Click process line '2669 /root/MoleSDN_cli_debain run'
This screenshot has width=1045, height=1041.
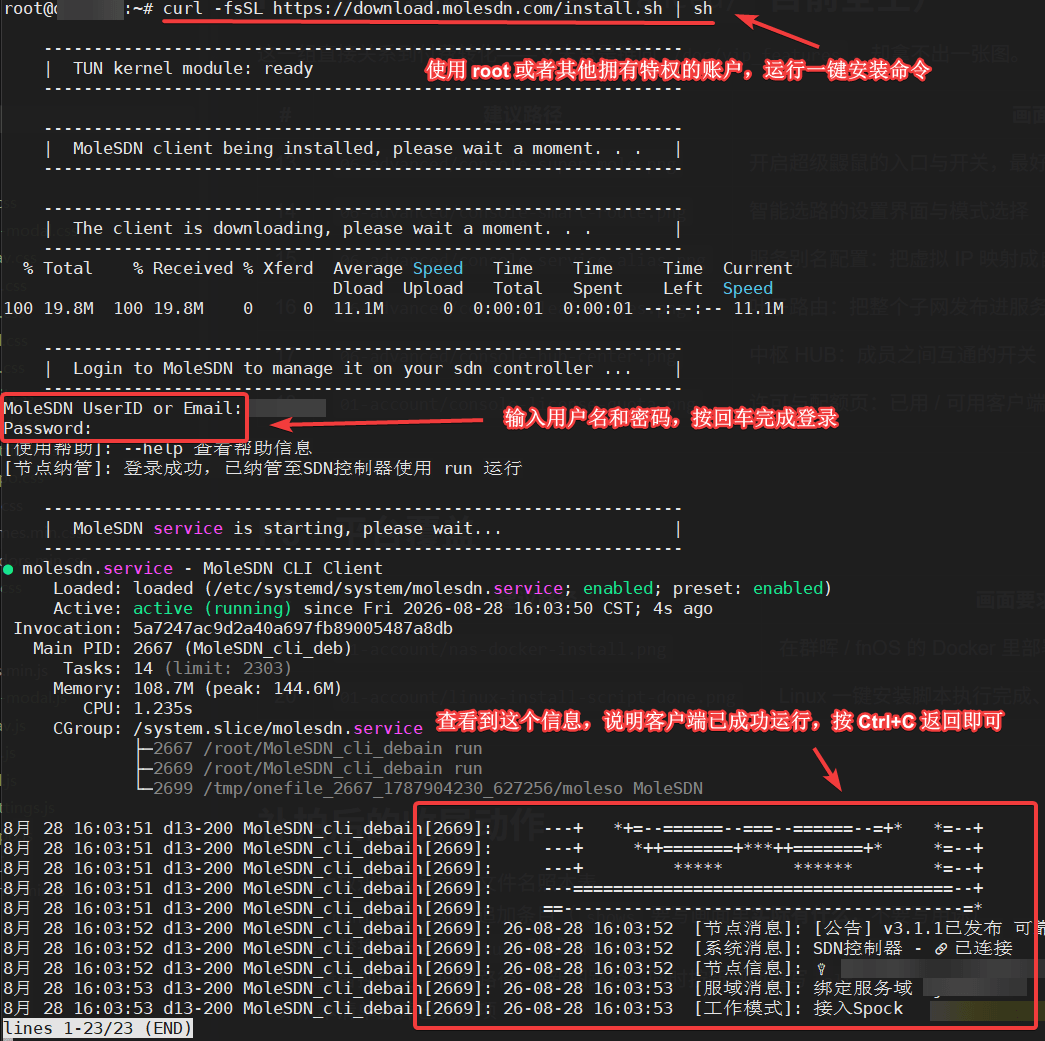click(x=317, y=768)
